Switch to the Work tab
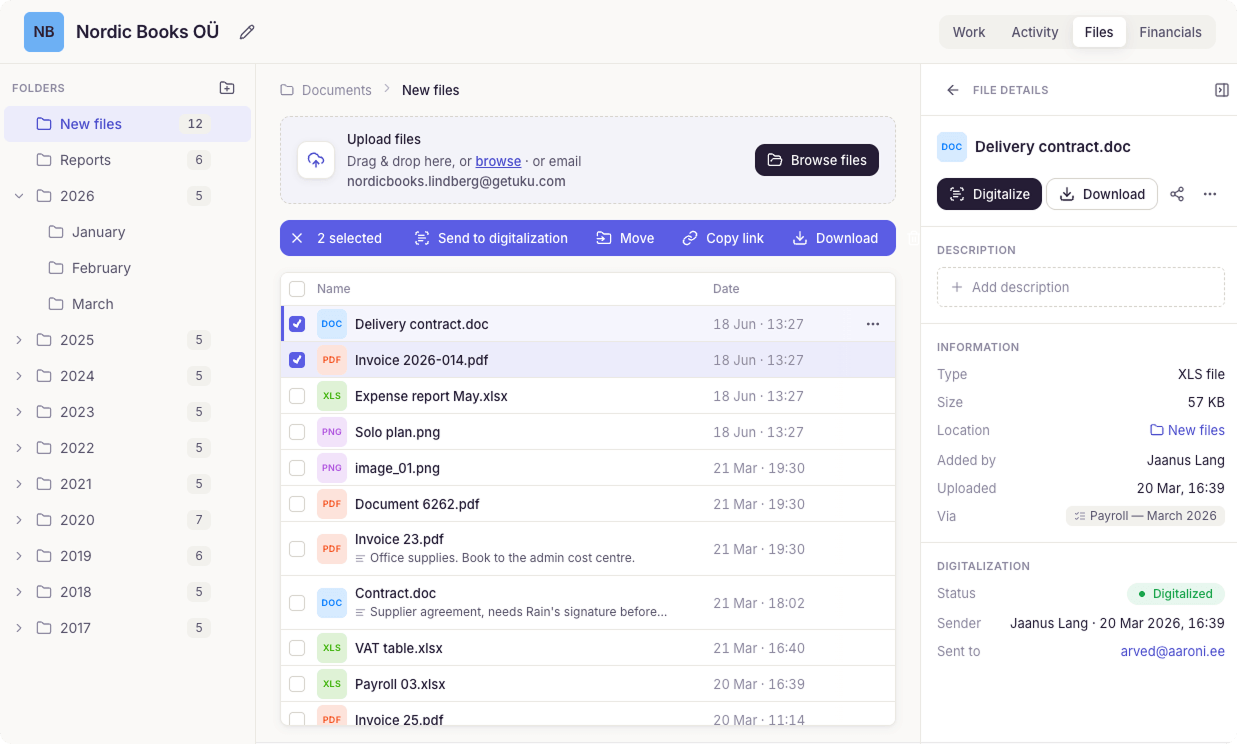 969,32
